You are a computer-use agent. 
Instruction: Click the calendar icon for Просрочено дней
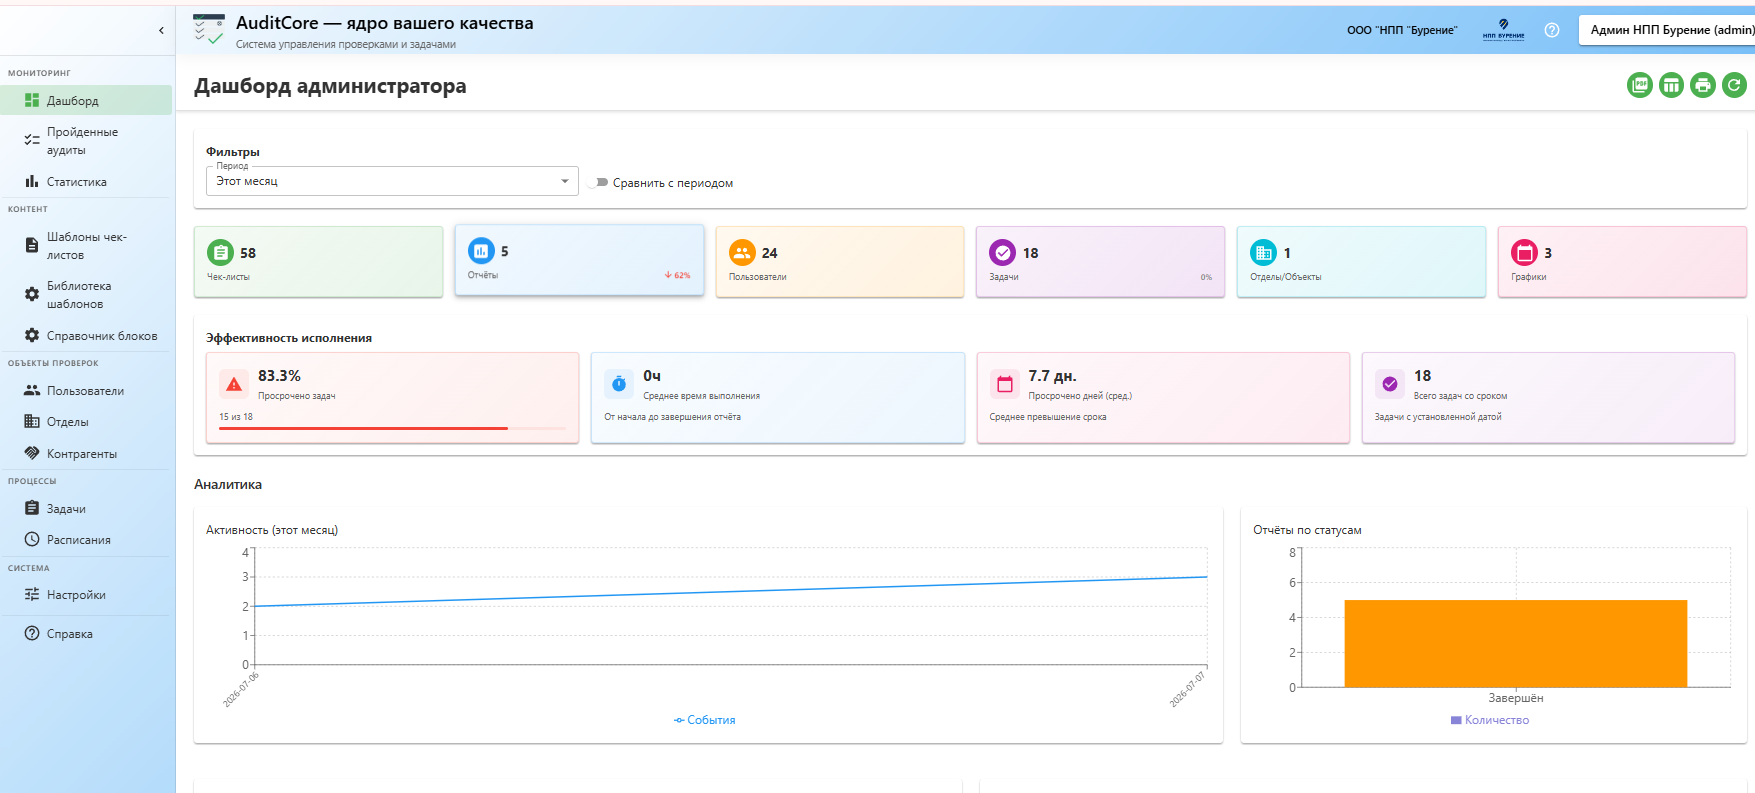click(x=1005, y=384)
